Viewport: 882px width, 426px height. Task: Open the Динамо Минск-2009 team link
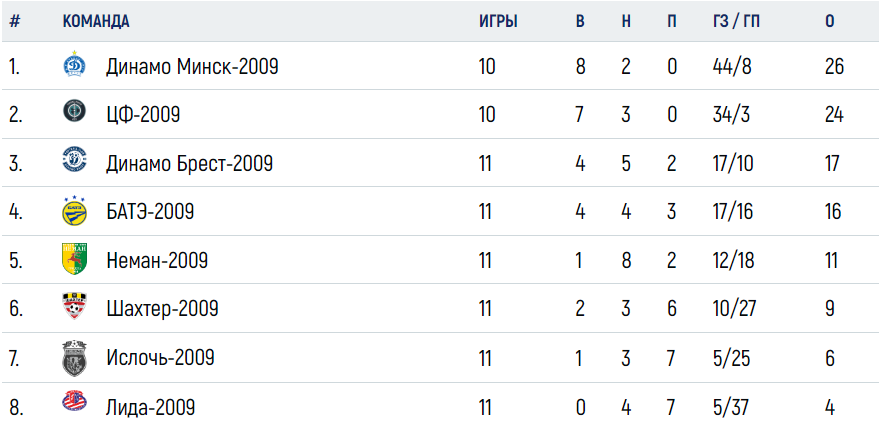tap(192, 68)
